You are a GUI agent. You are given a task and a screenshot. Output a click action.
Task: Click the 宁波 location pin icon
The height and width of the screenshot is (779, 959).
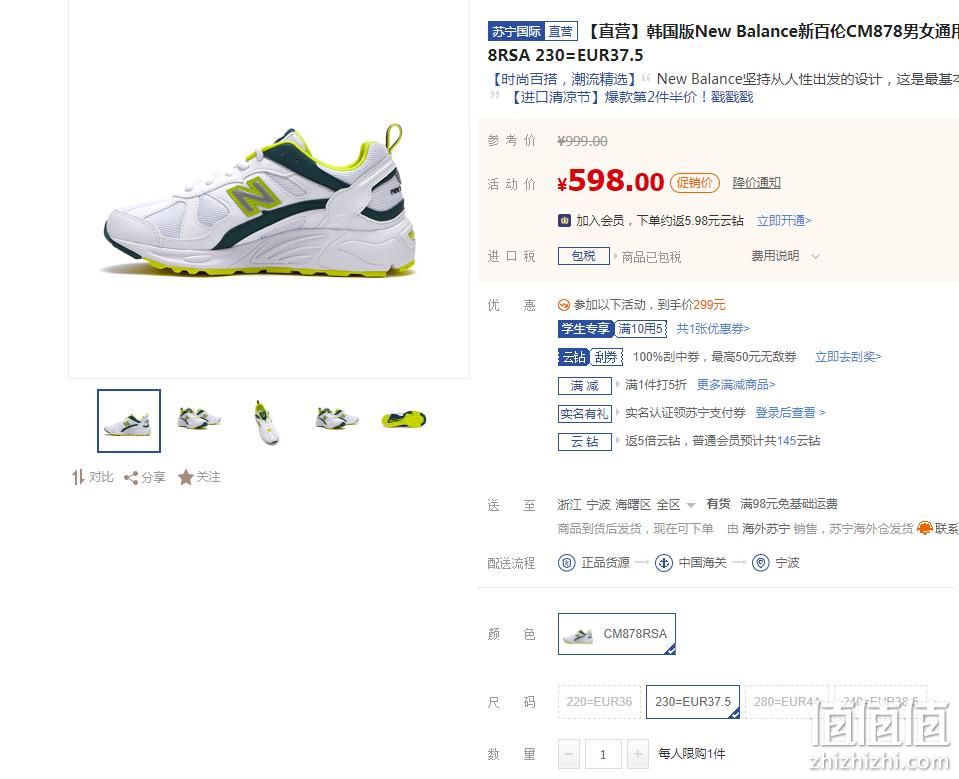pos(760,563)
